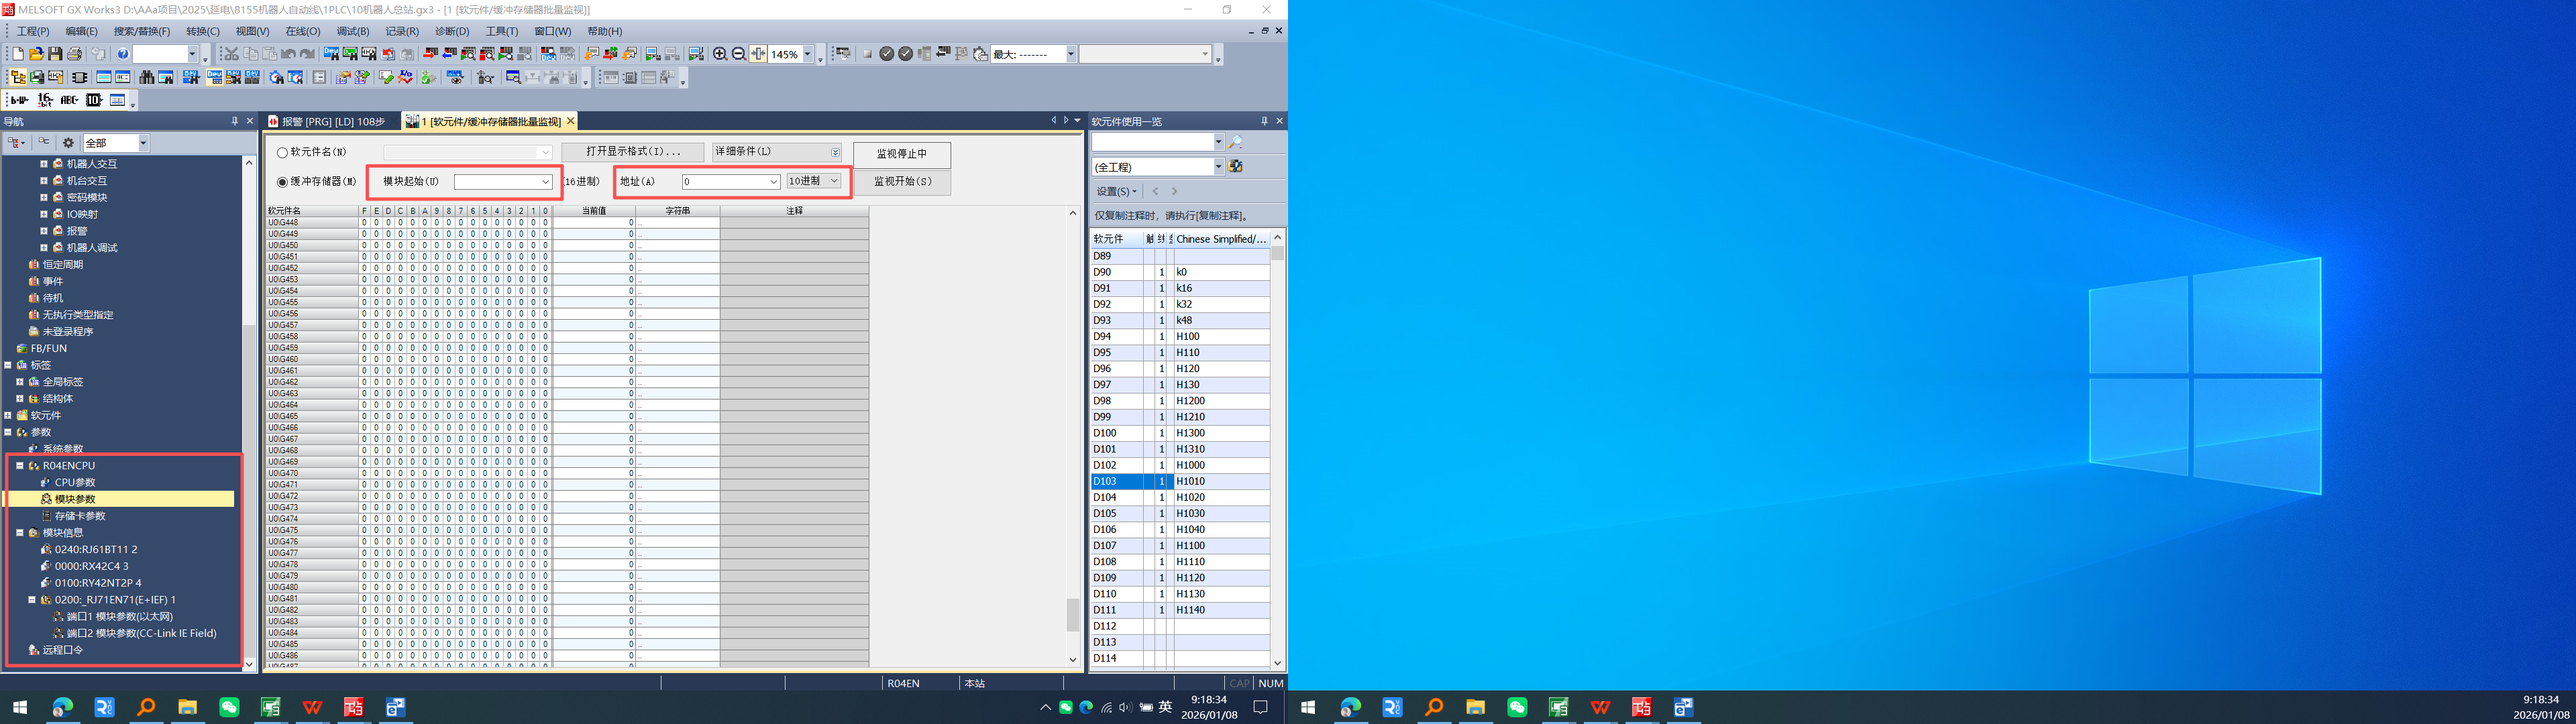
Task: Select the 缓冲存储器 radio button
Action: (x=282, y=182)
